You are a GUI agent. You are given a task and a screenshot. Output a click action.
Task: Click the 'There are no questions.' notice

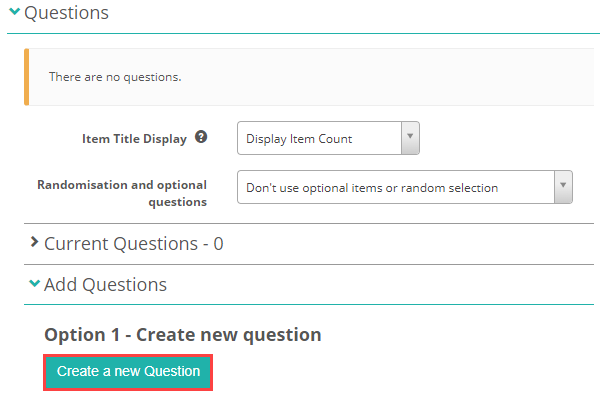(x=115, y=77)
